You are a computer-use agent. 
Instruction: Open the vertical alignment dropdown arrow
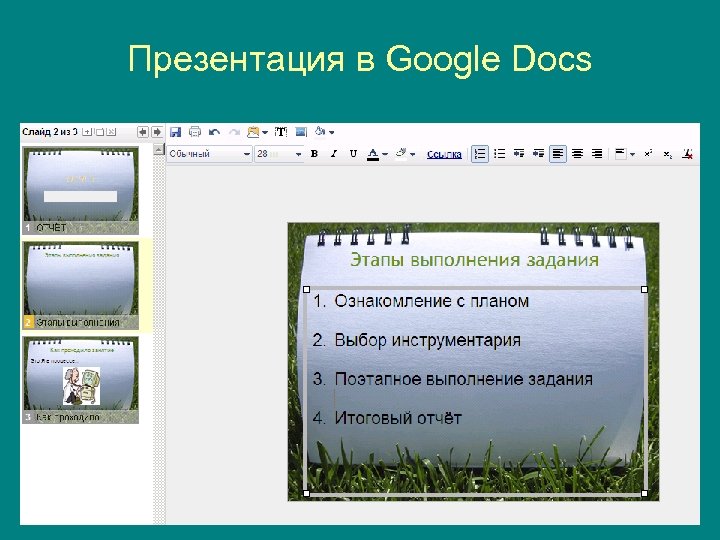click(x=633, y=155)
